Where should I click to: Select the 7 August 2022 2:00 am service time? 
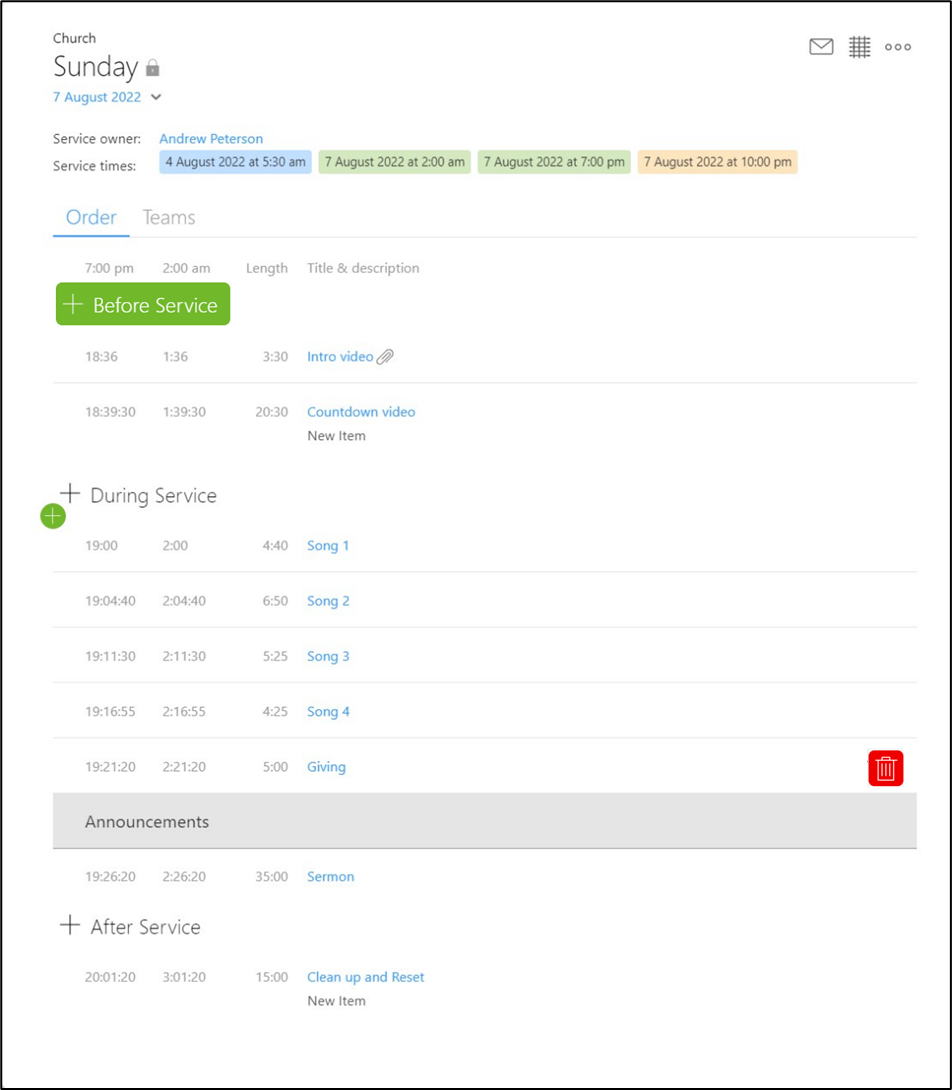395,162
